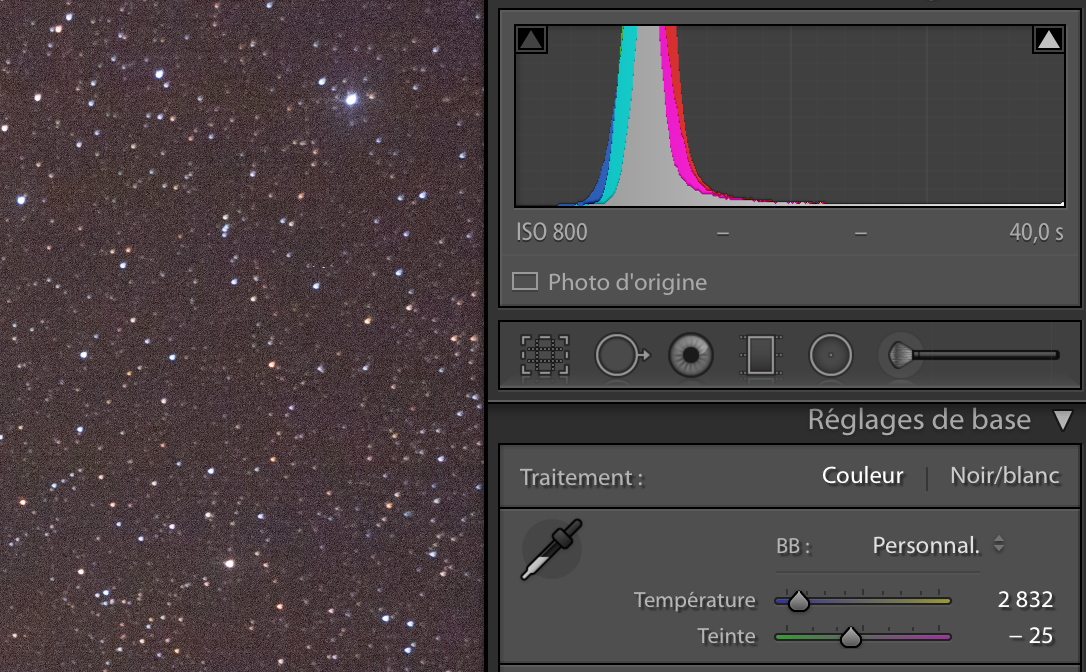
Task: Select the Red eye correction tool
Action: (x=691, y=355)
